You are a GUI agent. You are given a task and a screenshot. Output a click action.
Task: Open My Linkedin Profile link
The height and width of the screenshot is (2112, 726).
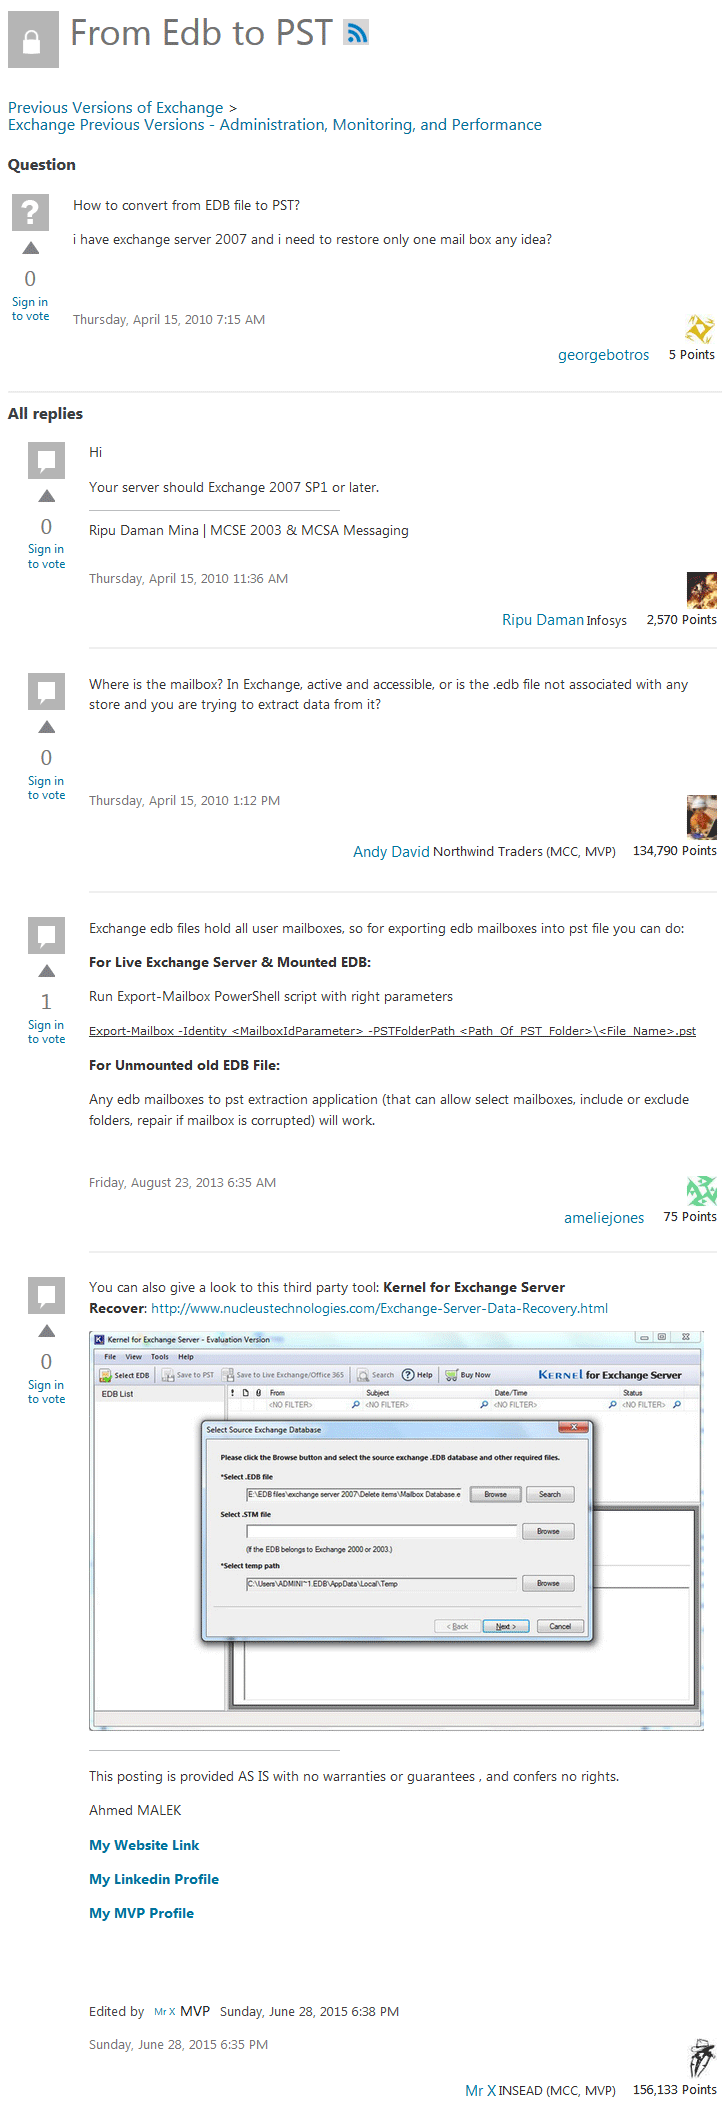[x=154, y=1879]
